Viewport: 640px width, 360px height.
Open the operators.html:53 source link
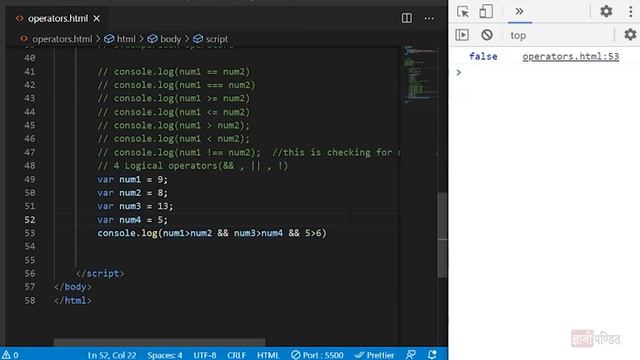(571, 56)
